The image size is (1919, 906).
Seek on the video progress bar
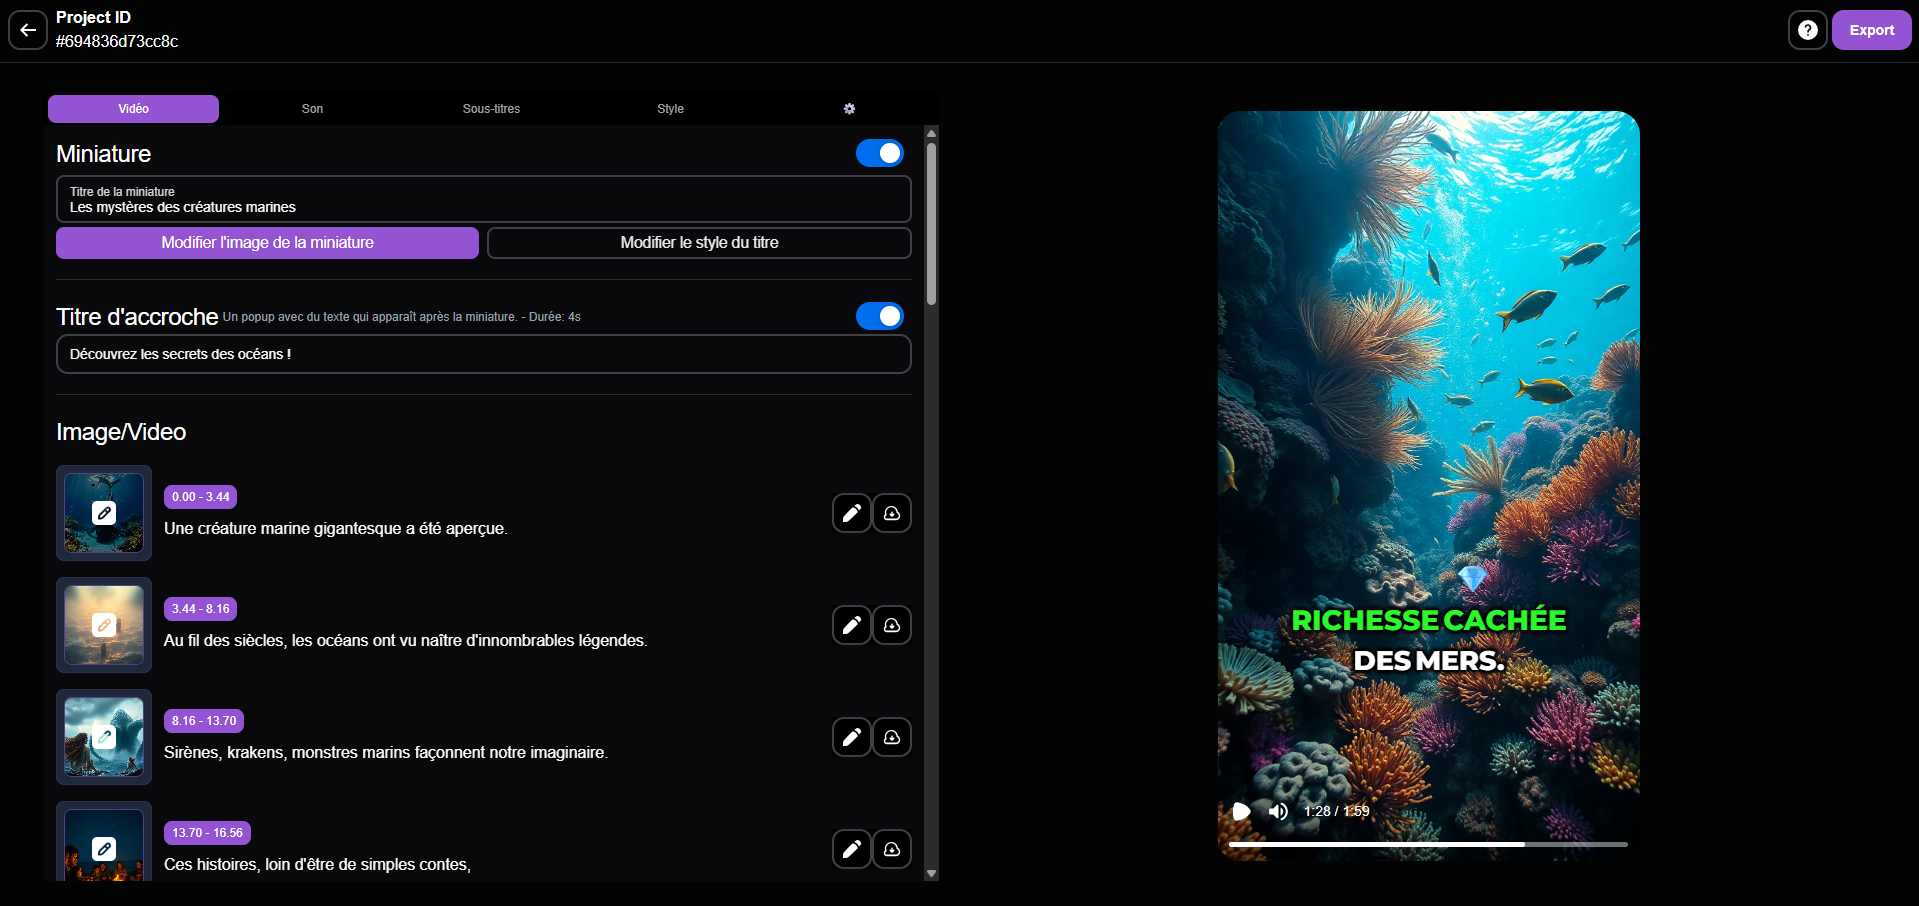pos(1427,844)
